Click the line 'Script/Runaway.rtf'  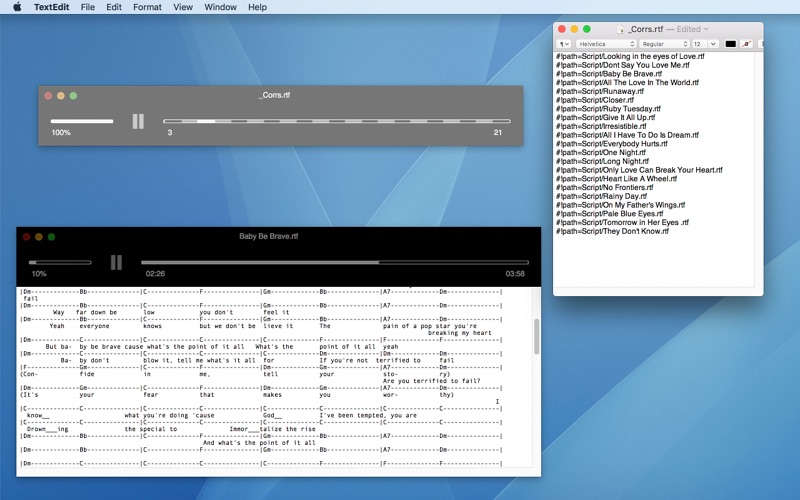coord(599,91)
